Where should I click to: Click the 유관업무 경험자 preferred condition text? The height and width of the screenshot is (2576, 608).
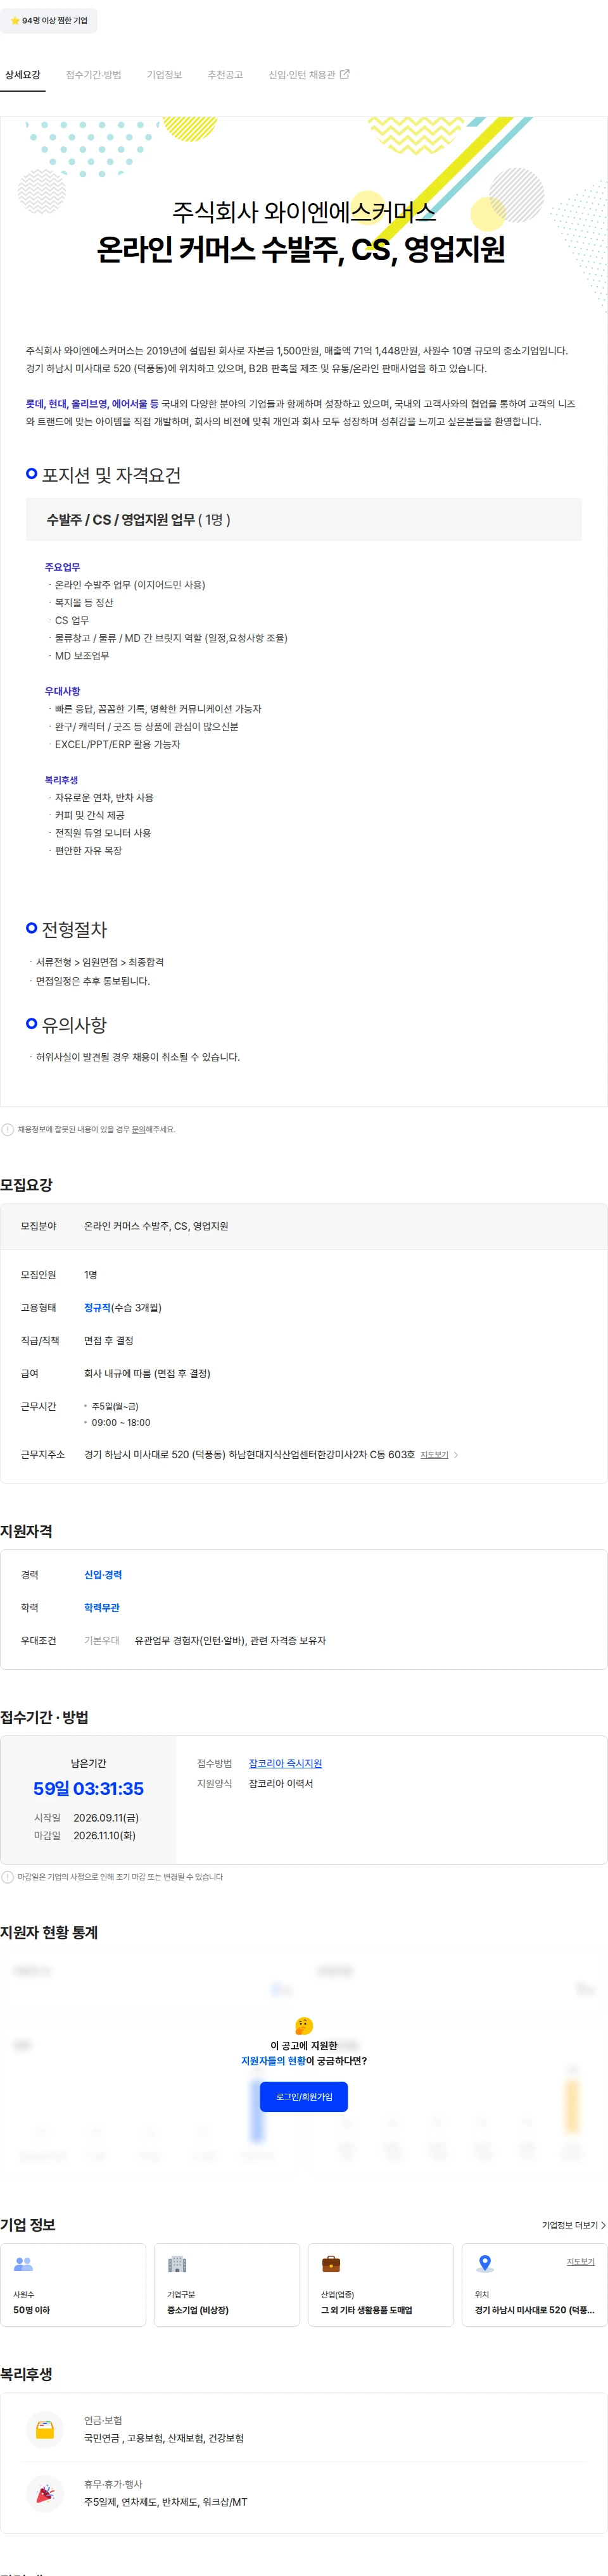[x=230, y=1641]
